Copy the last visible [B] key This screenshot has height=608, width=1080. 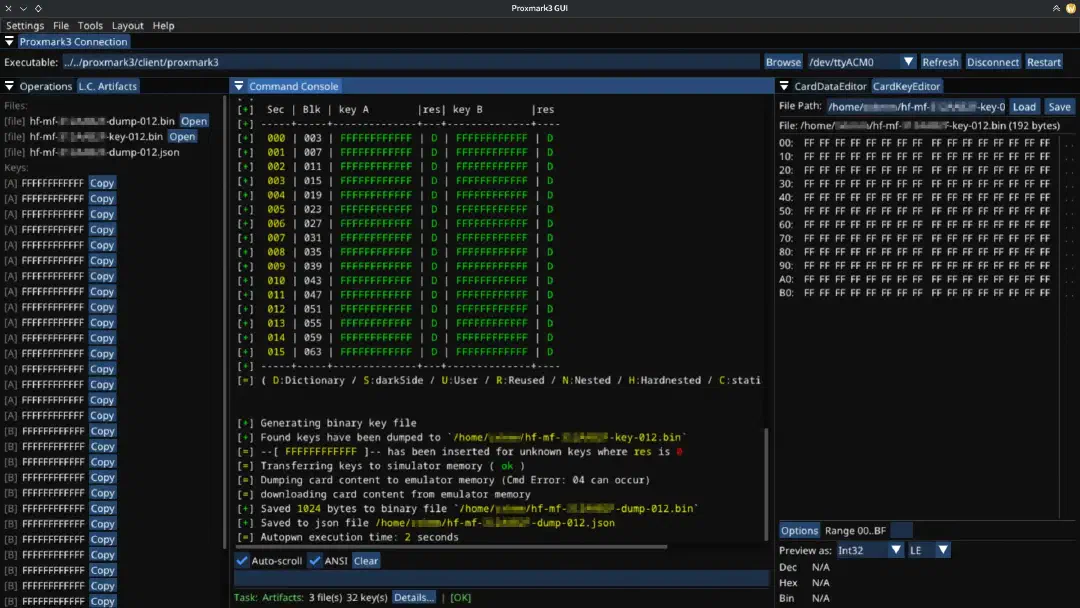tap(103, 601)
